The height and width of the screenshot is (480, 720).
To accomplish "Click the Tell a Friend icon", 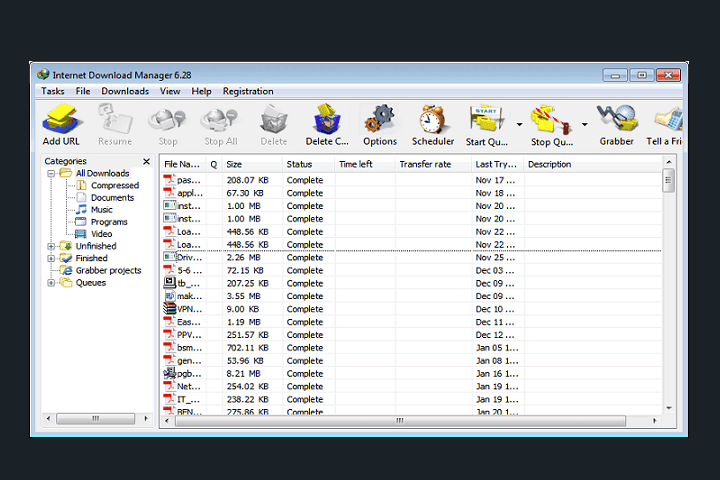I will coord(668,119).
